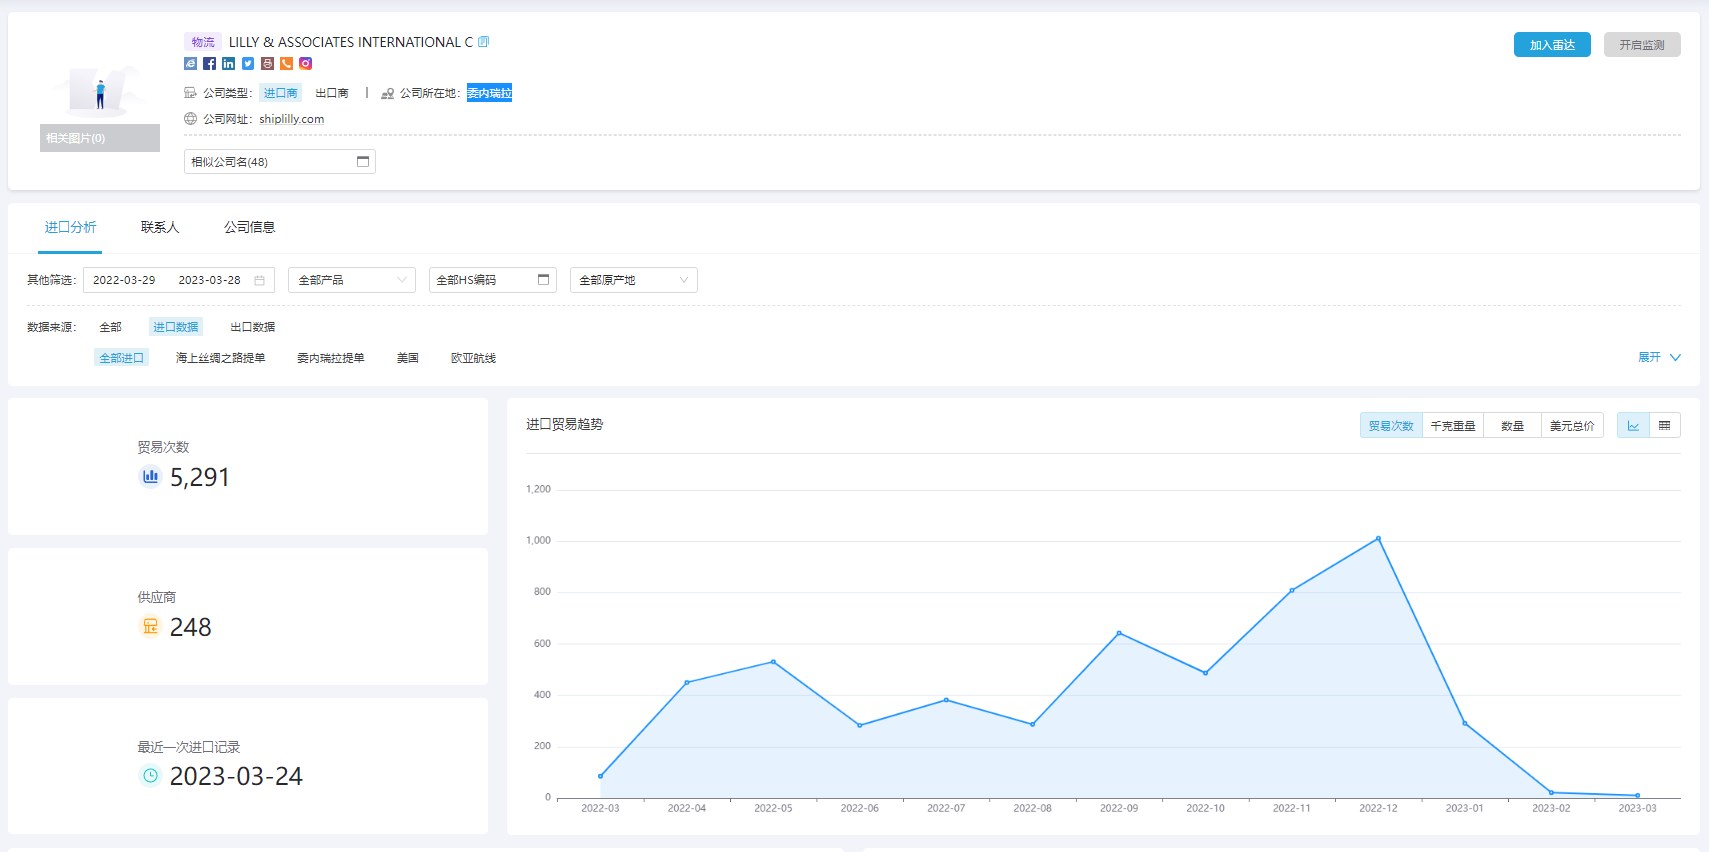Viewport: 1709px width, 852px height.
Task: Show chart by 千克重量
Action: coord(1453,426)
